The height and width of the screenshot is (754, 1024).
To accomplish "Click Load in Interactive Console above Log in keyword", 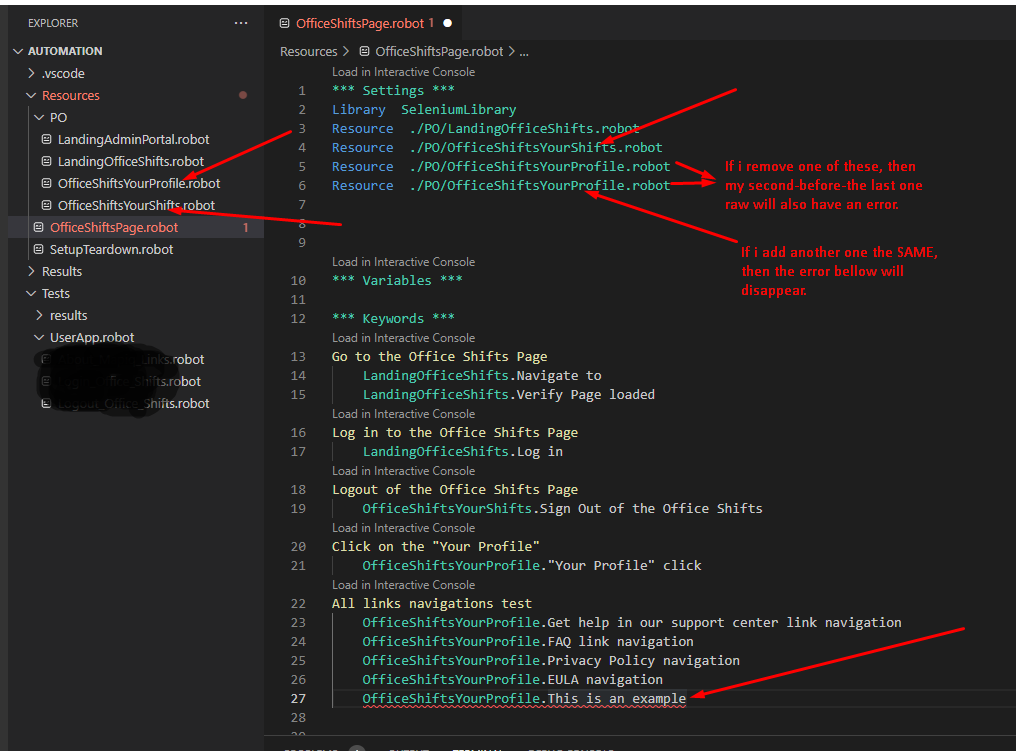I will pyautogui.click(x=403, y=414).
